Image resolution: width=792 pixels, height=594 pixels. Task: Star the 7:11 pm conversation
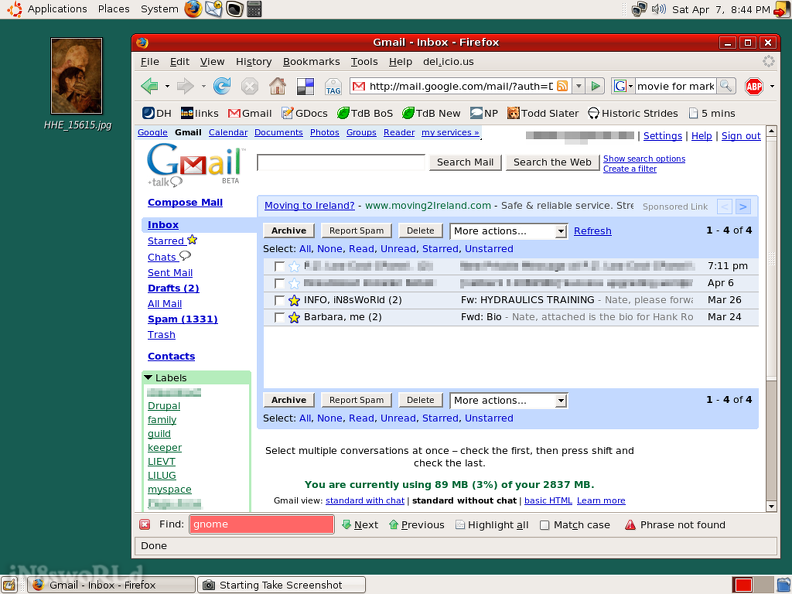294,266
